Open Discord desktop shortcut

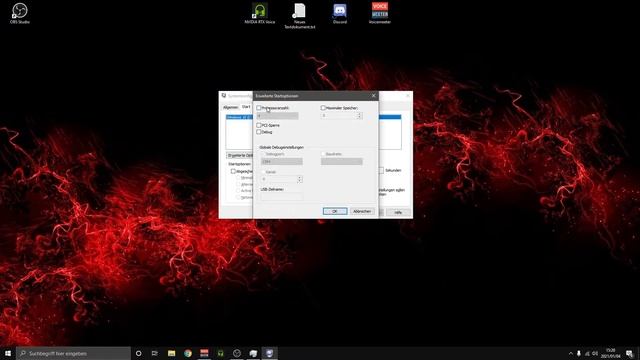point(340,13)
